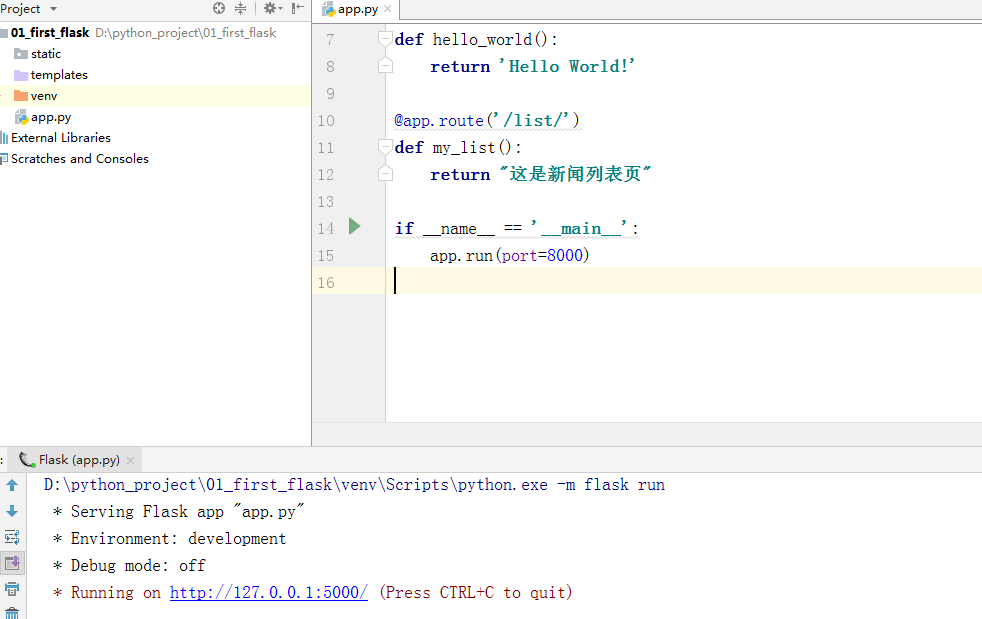Toggle soft-wrap in the Run console
This screenshot has height=619, width=982.
click(12, 538)
